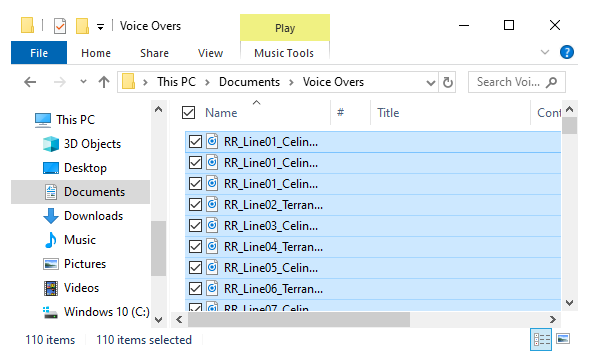
Task: Click the Refresh icon beside address bar
Action: tap(447, 82)
